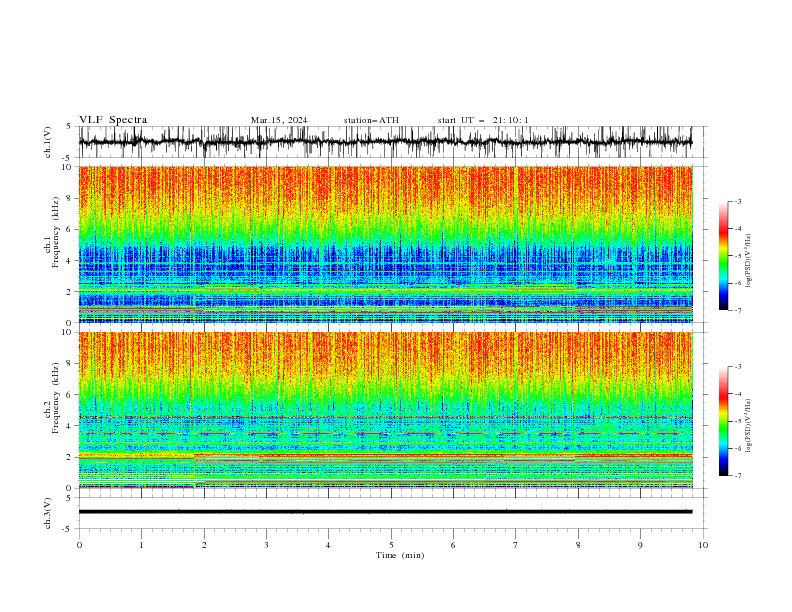Click the "6" tick on ch.1 frequency axis

tap(70, 229)
